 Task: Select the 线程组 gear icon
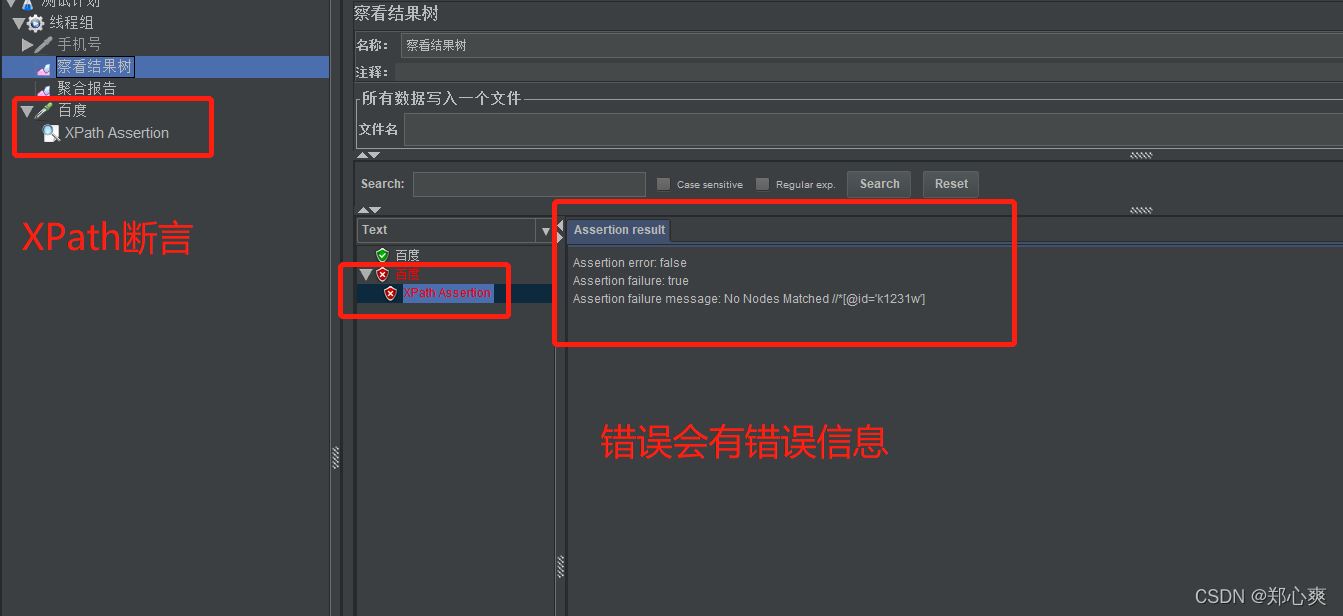pos(36,23)
